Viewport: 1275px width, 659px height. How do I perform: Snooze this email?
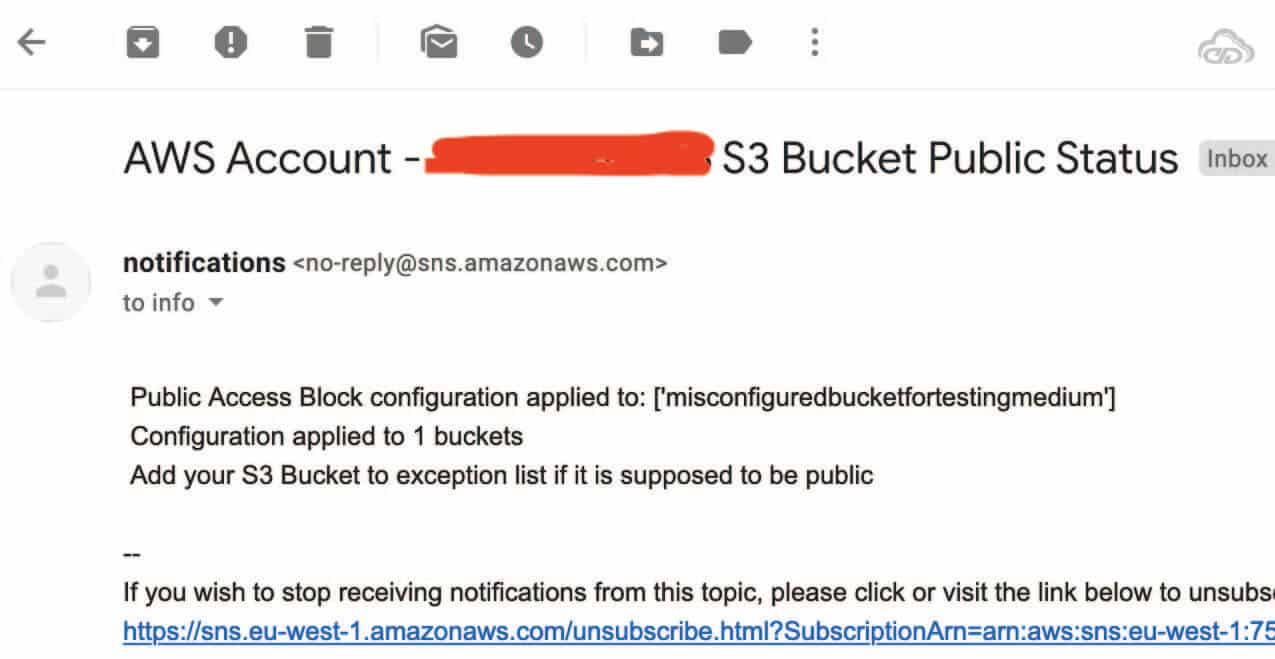527,42
